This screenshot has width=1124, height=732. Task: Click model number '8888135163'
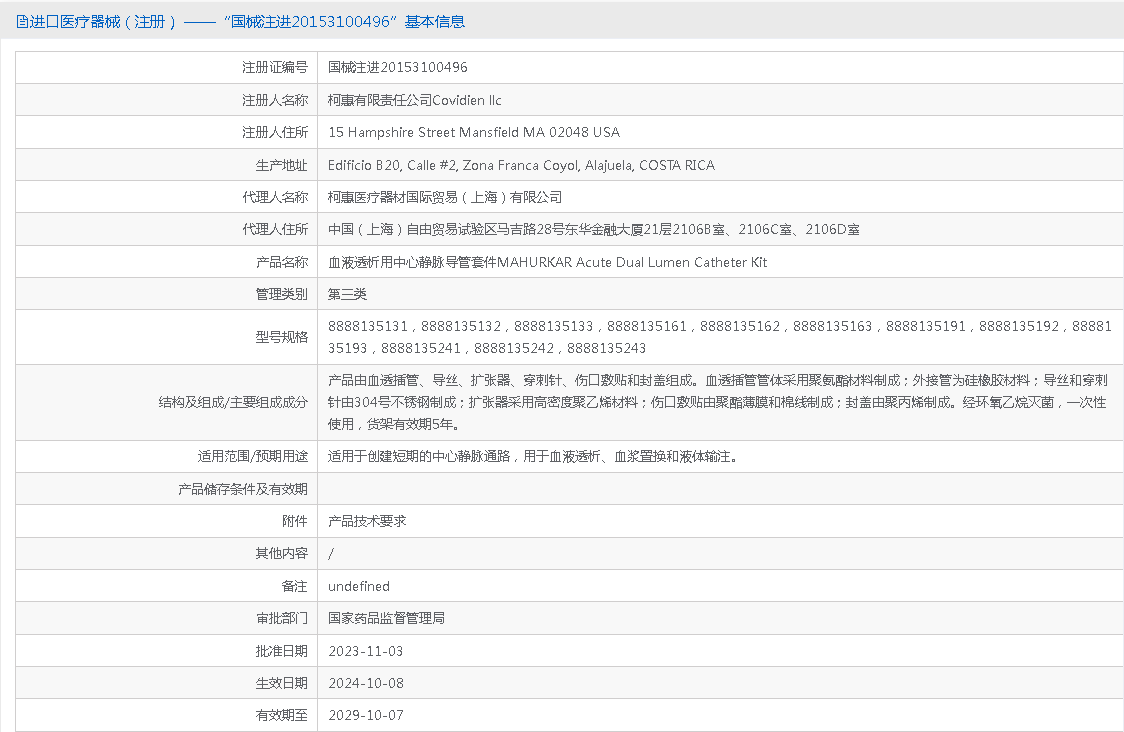tap(832, 326)
